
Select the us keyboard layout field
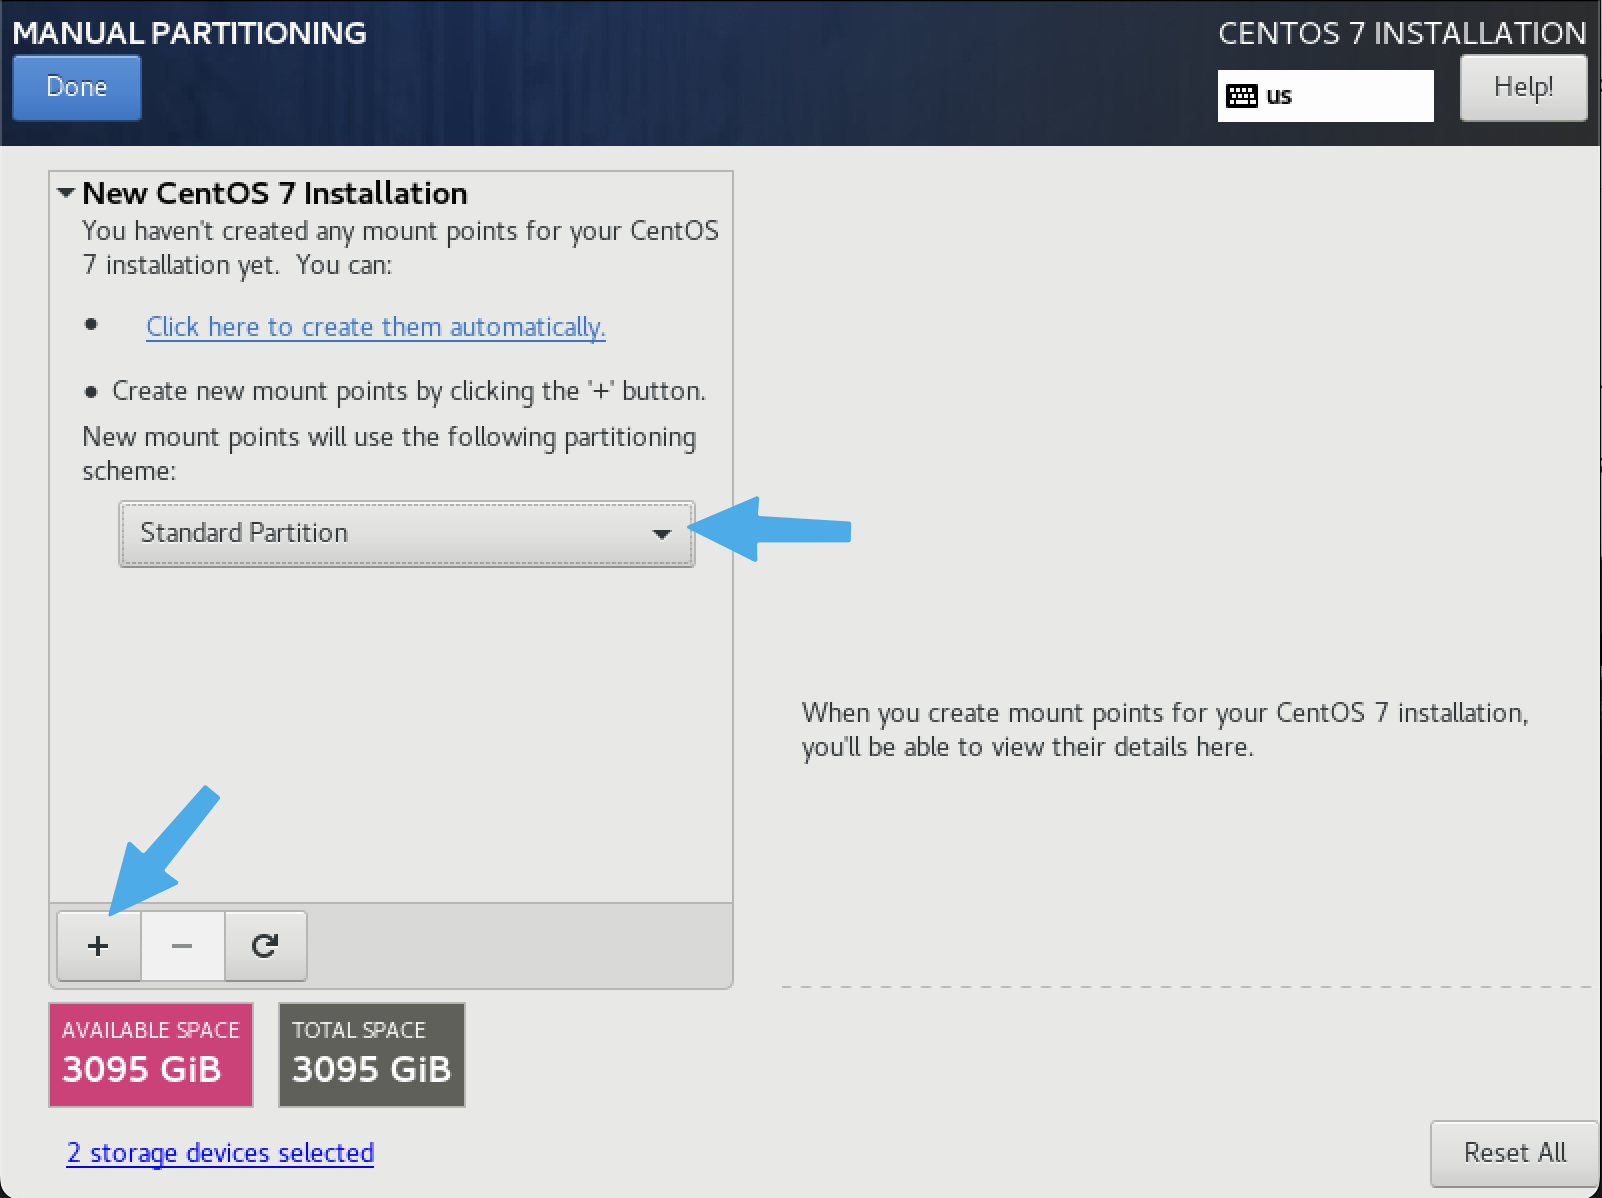1325,96
